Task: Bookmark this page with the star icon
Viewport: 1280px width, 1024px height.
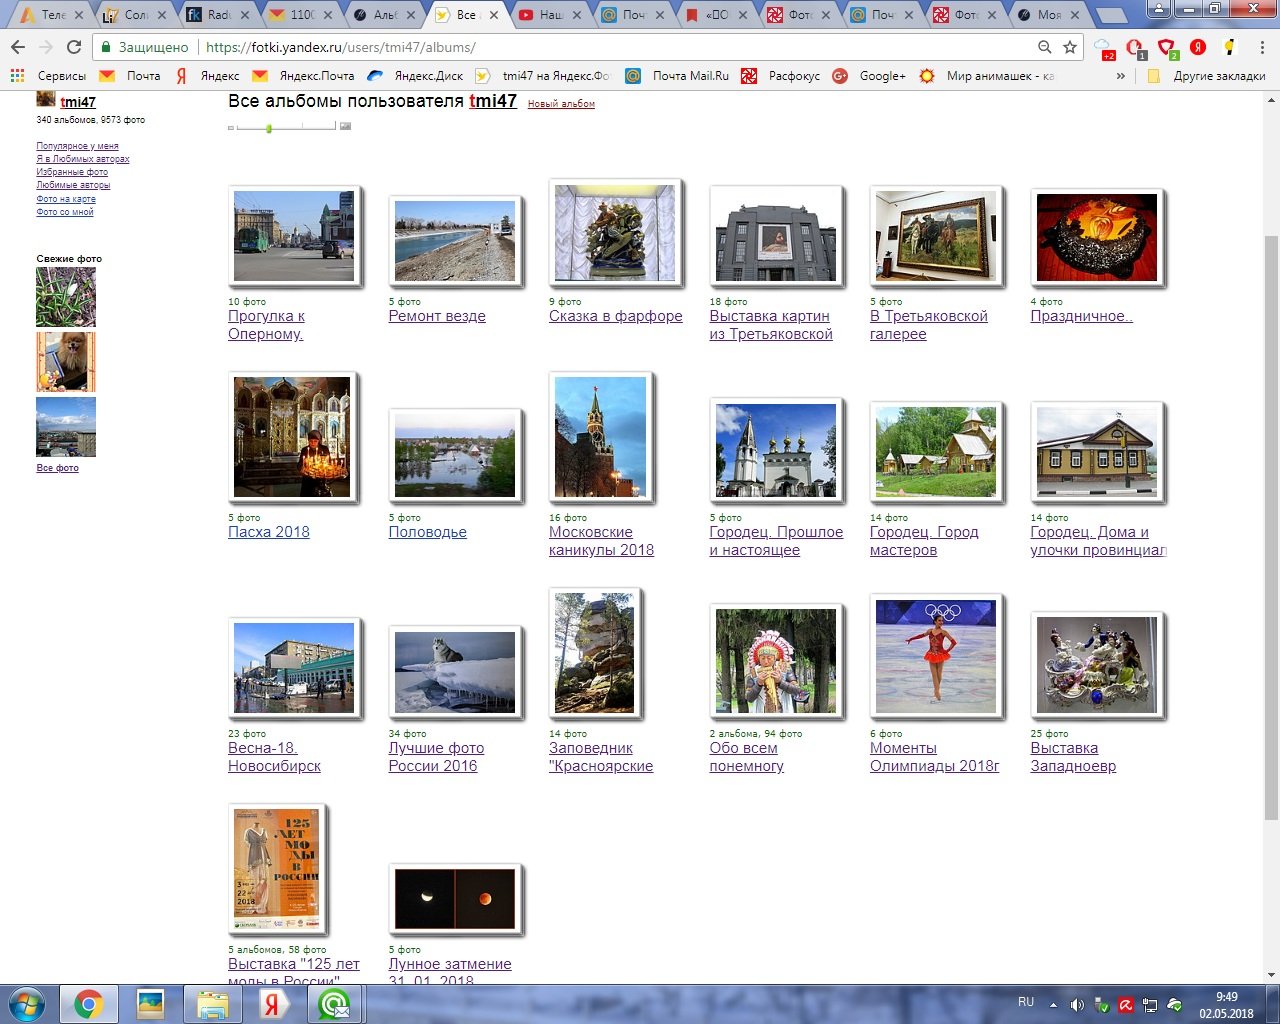Action: click(1070, 47)
